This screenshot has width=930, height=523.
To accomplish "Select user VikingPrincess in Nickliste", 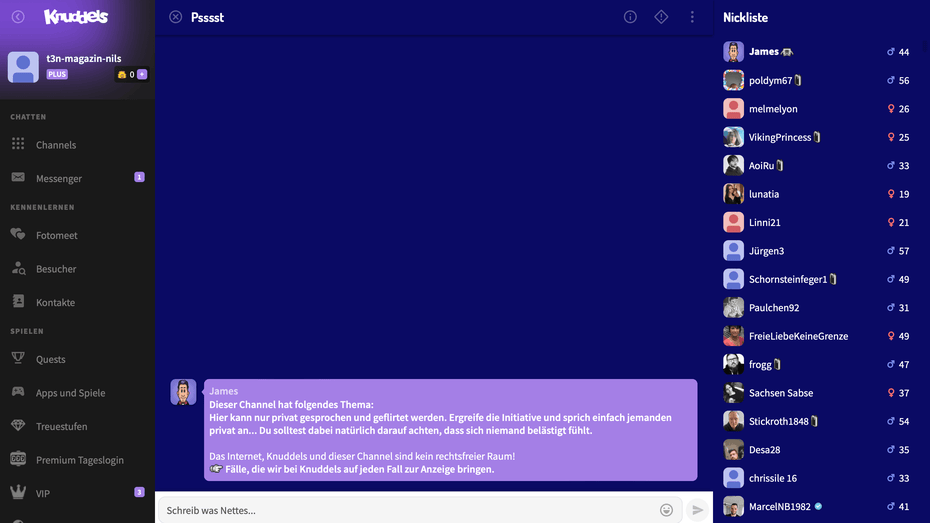I will (779, 137).
